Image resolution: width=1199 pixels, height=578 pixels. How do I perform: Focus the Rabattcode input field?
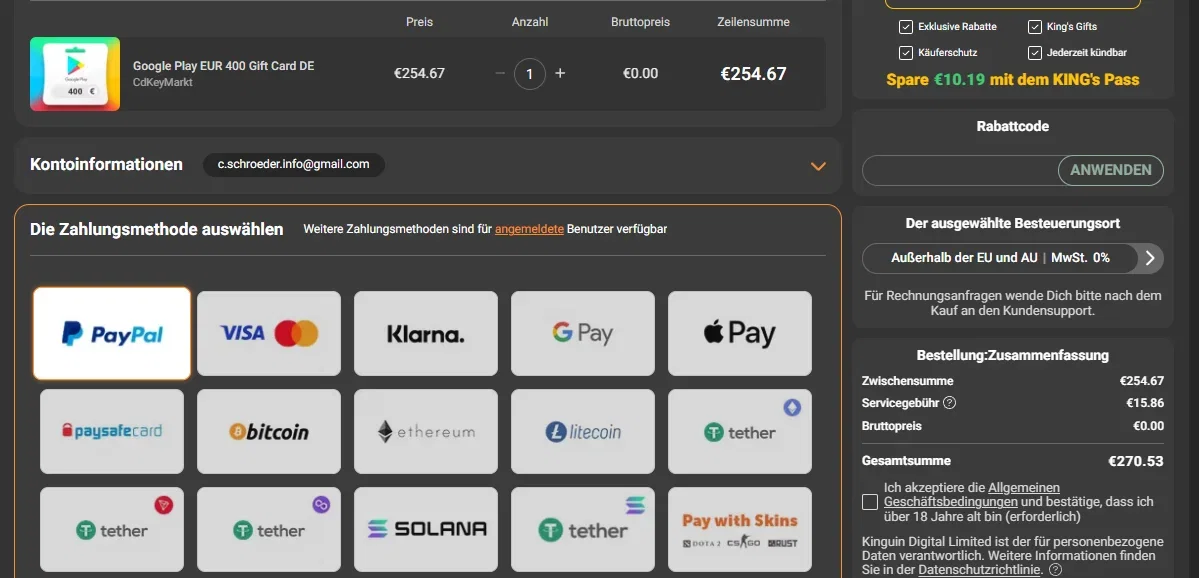[960, 170]
